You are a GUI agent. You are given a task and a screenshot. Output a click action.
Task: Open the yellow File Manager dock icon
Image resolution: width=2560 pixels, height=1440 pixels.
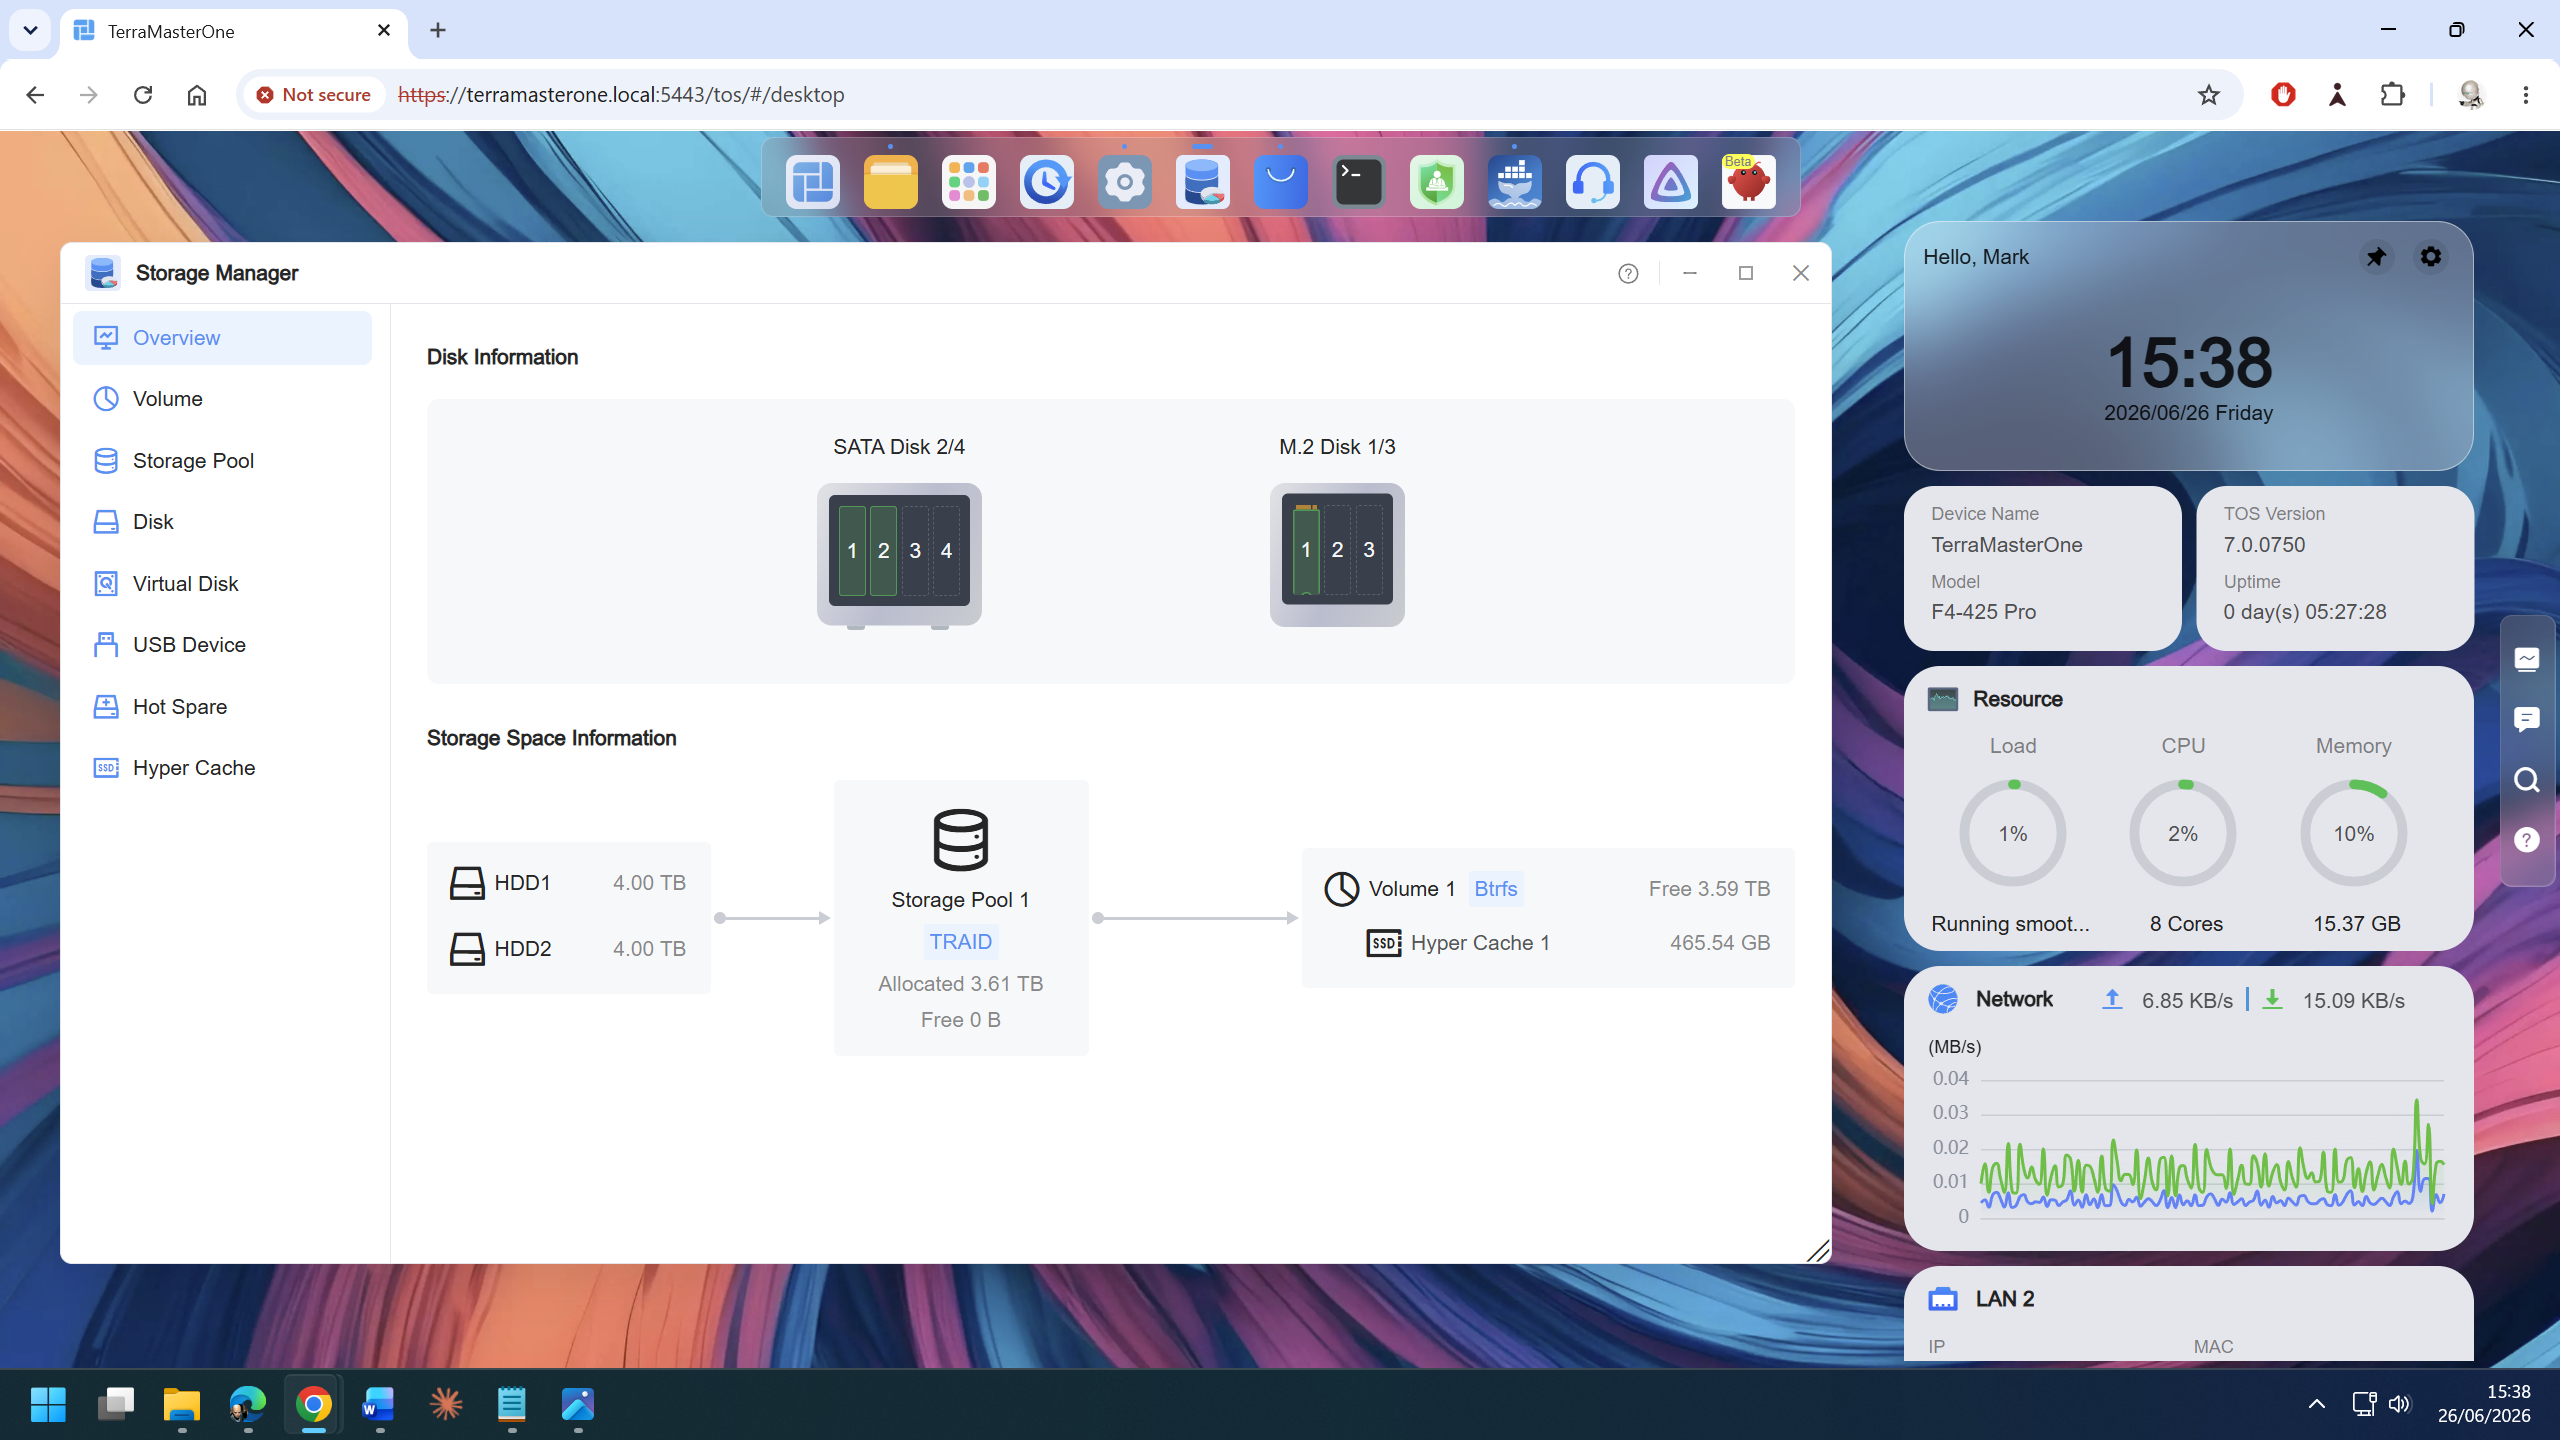click(x=890, y=182)
